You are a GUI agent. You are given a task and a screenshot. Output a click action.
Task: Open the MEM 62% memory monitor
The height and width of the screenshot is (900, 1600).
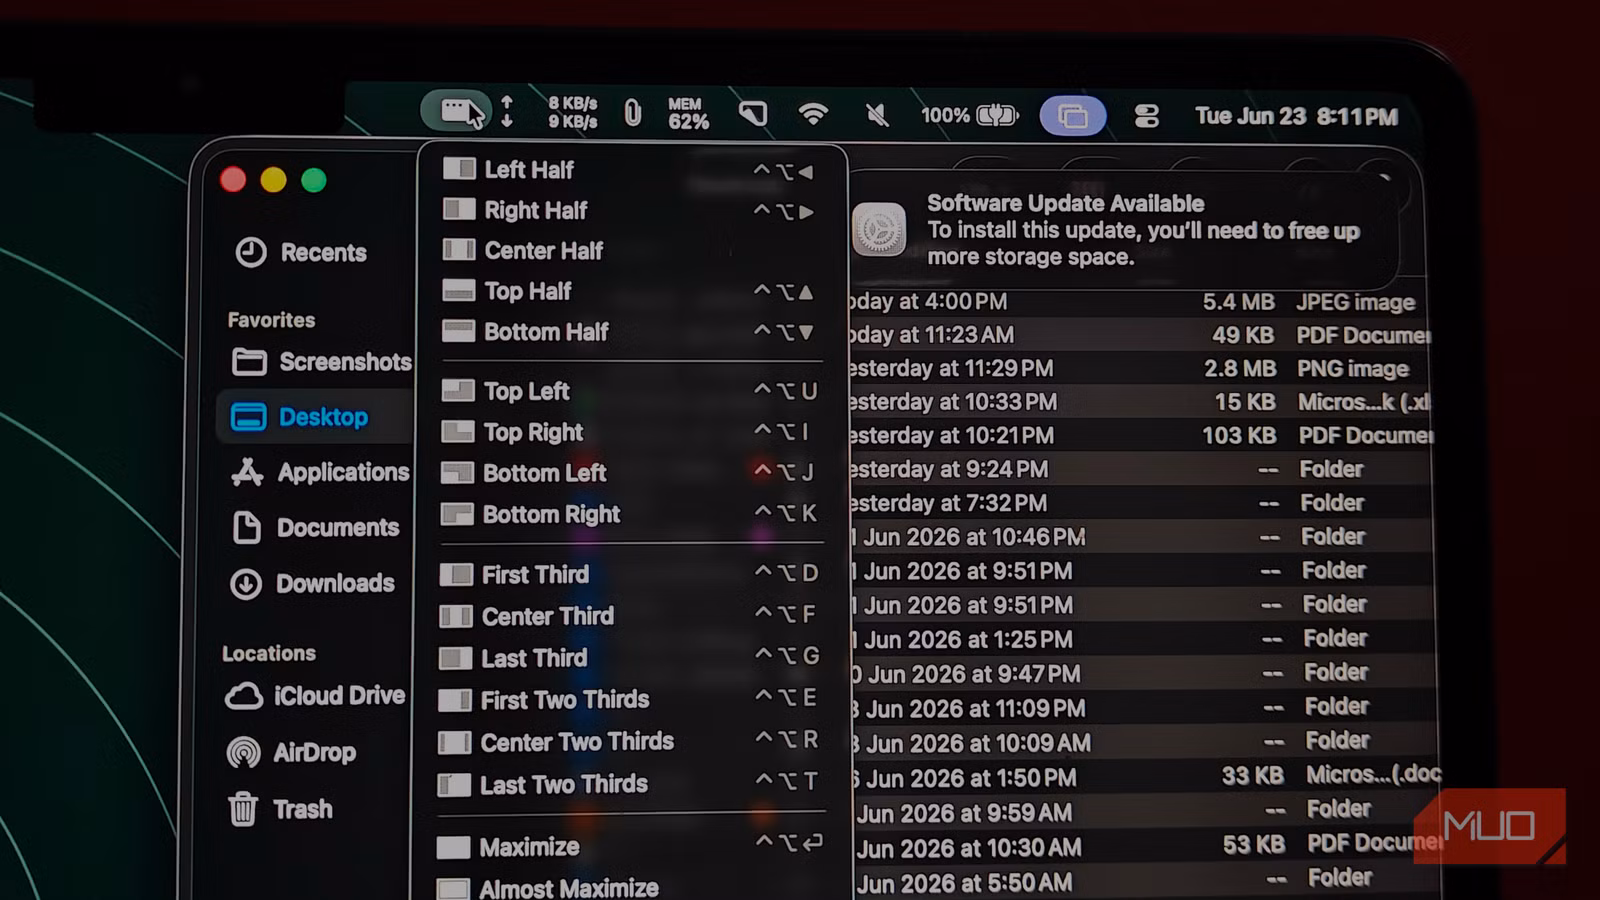687,113
